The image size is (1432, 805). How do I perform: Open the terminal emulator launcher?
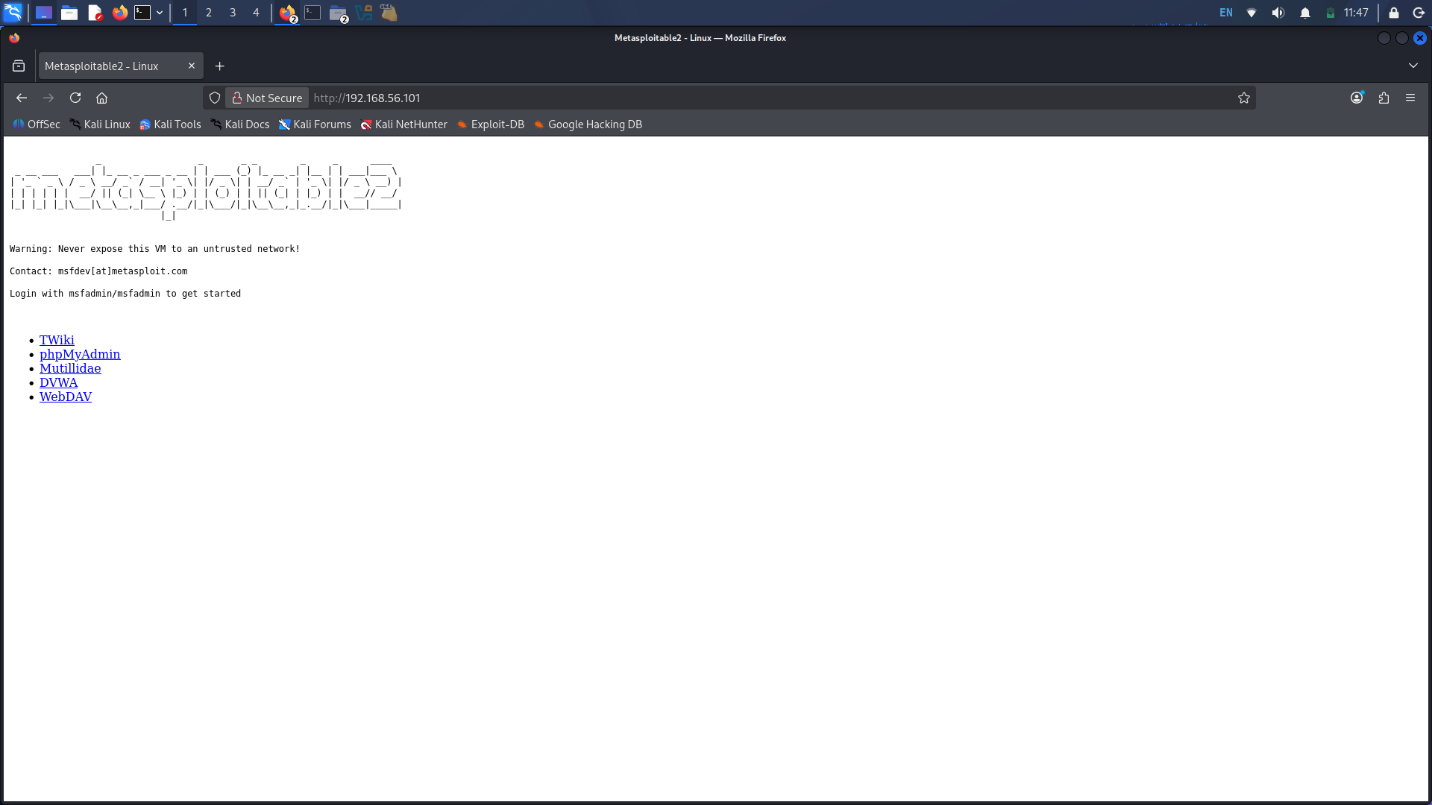143,13
